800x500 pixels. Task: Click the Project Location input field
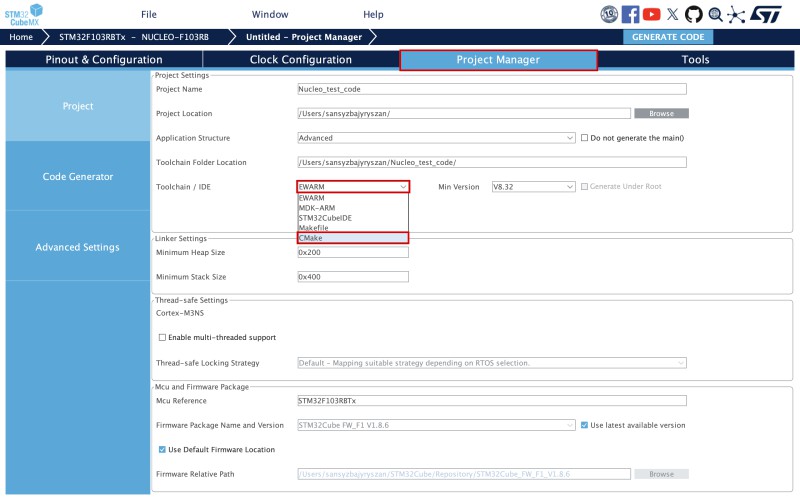[x=464, y=113]
